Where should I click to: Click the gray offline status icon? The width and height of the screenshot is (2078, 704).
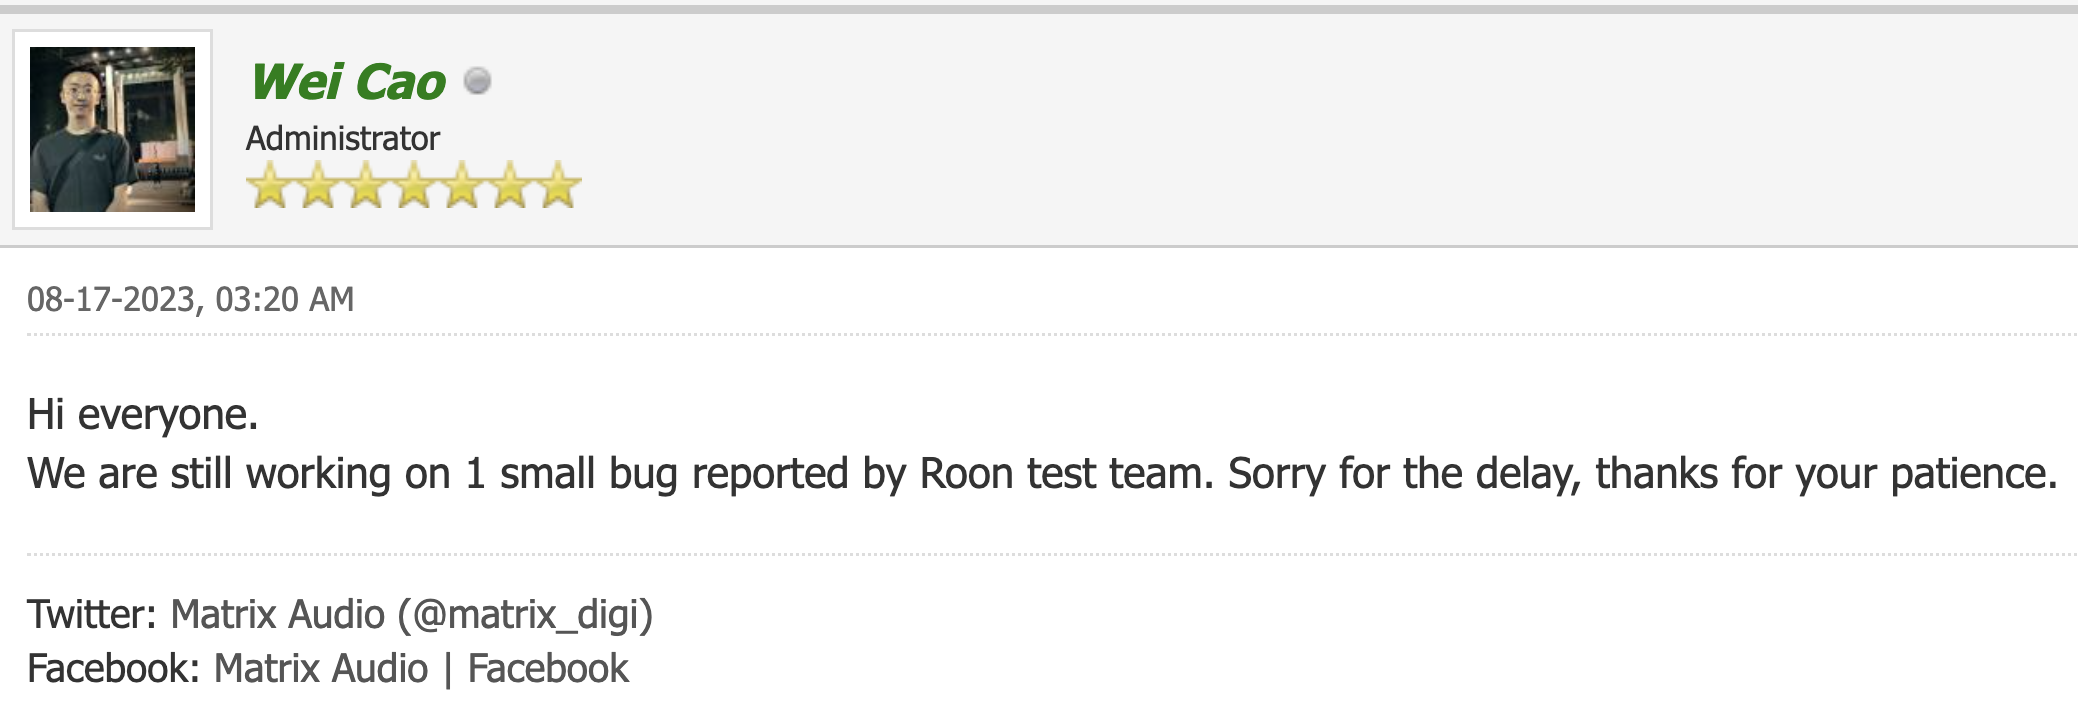coord(478,80)
